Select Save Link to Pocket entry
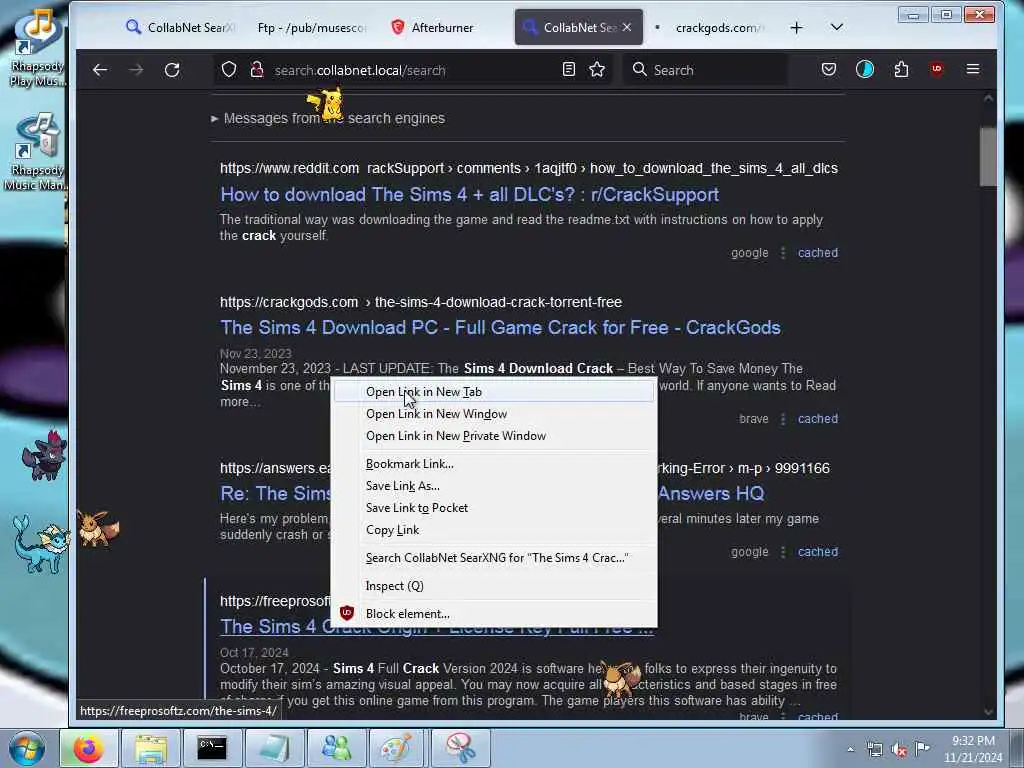This screenshot has height=768, width=1024. (x=494, y=508)
